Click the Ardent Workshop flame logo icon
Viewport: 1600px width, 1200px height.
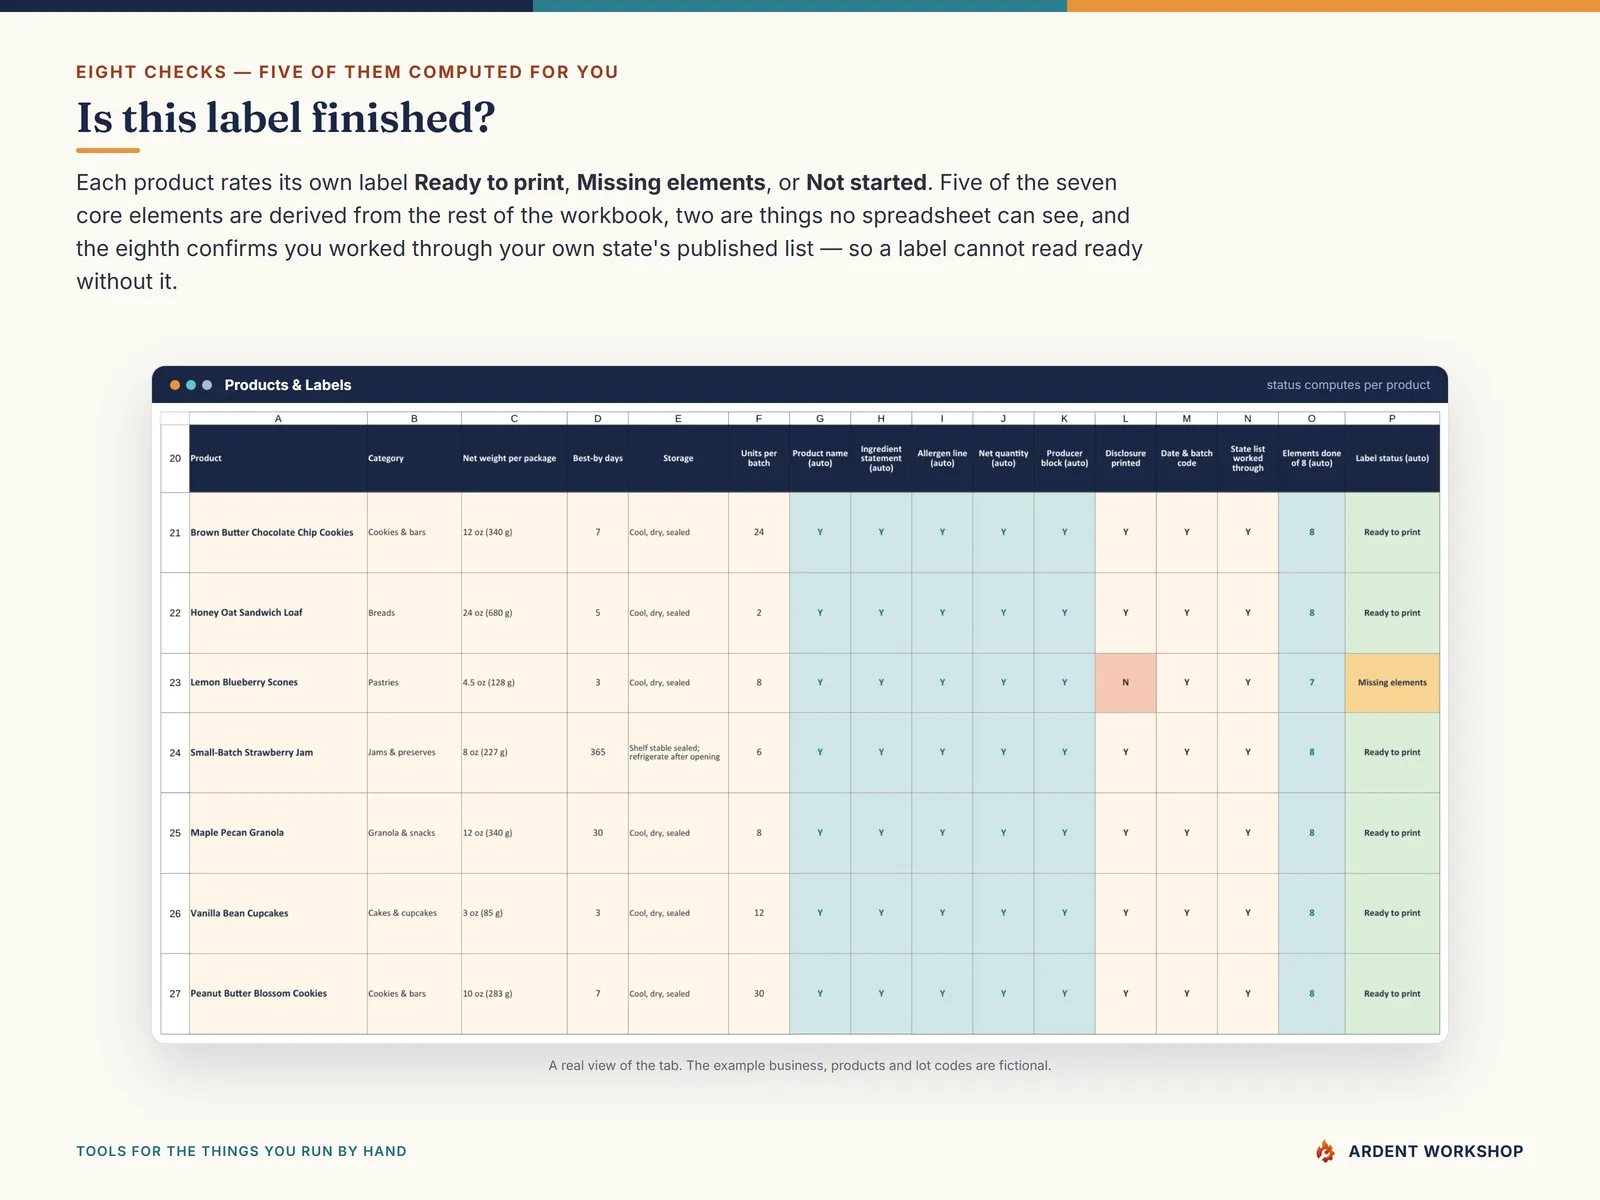tap(1325, 1151)
